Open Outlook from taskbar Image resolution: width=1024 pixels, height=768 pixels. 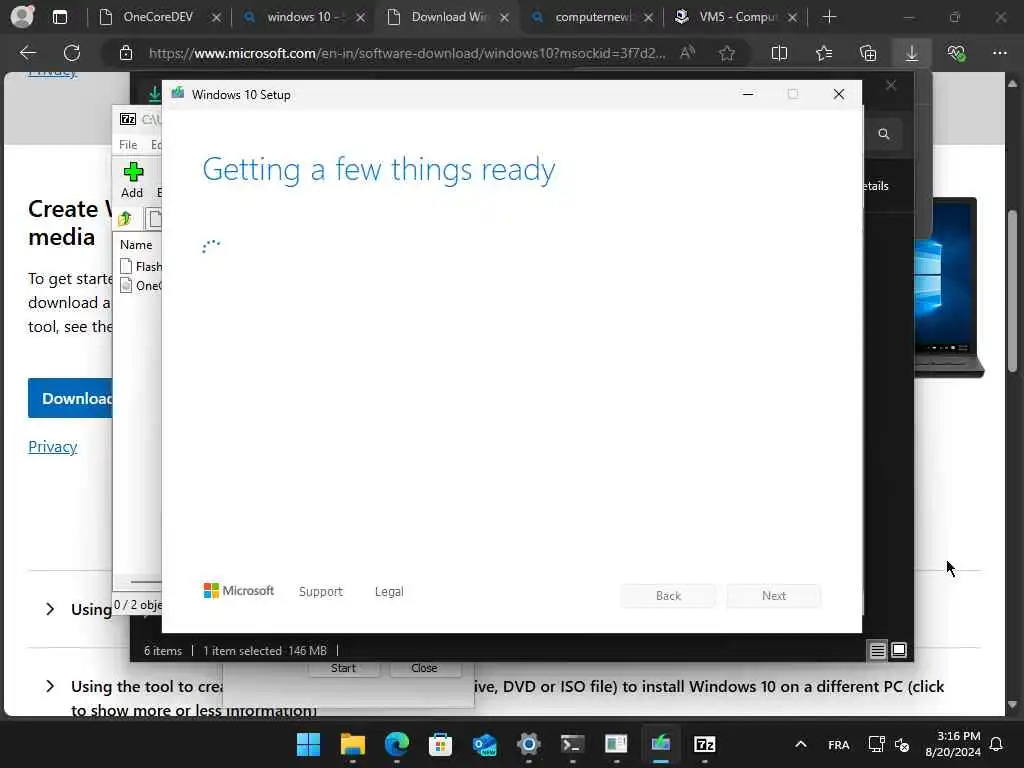coord(485,744)
